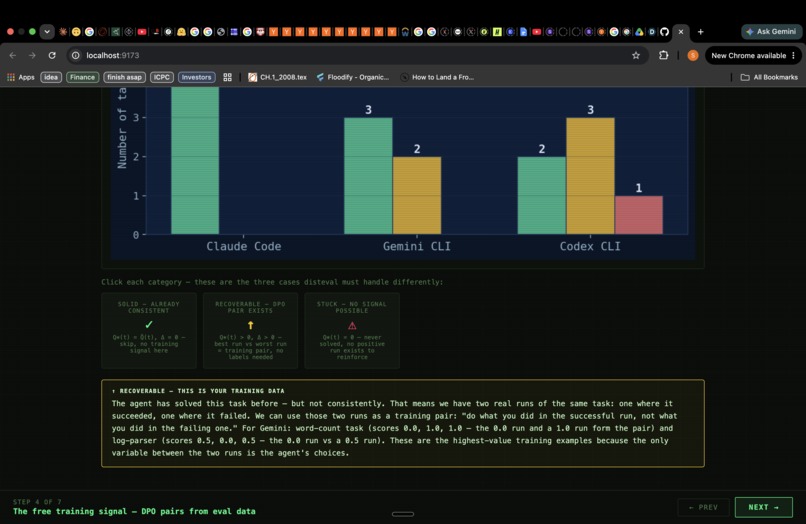Image resolution: width=806 pixels, height=524 pixels.
Task: Close the current active tab
Action: pyautogui.click(x=681, y=32)
